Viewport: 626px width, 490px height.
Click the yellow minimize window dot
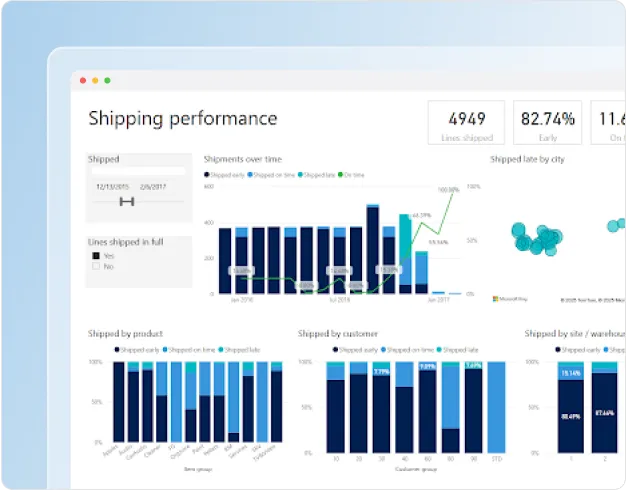tap(95, 81)
